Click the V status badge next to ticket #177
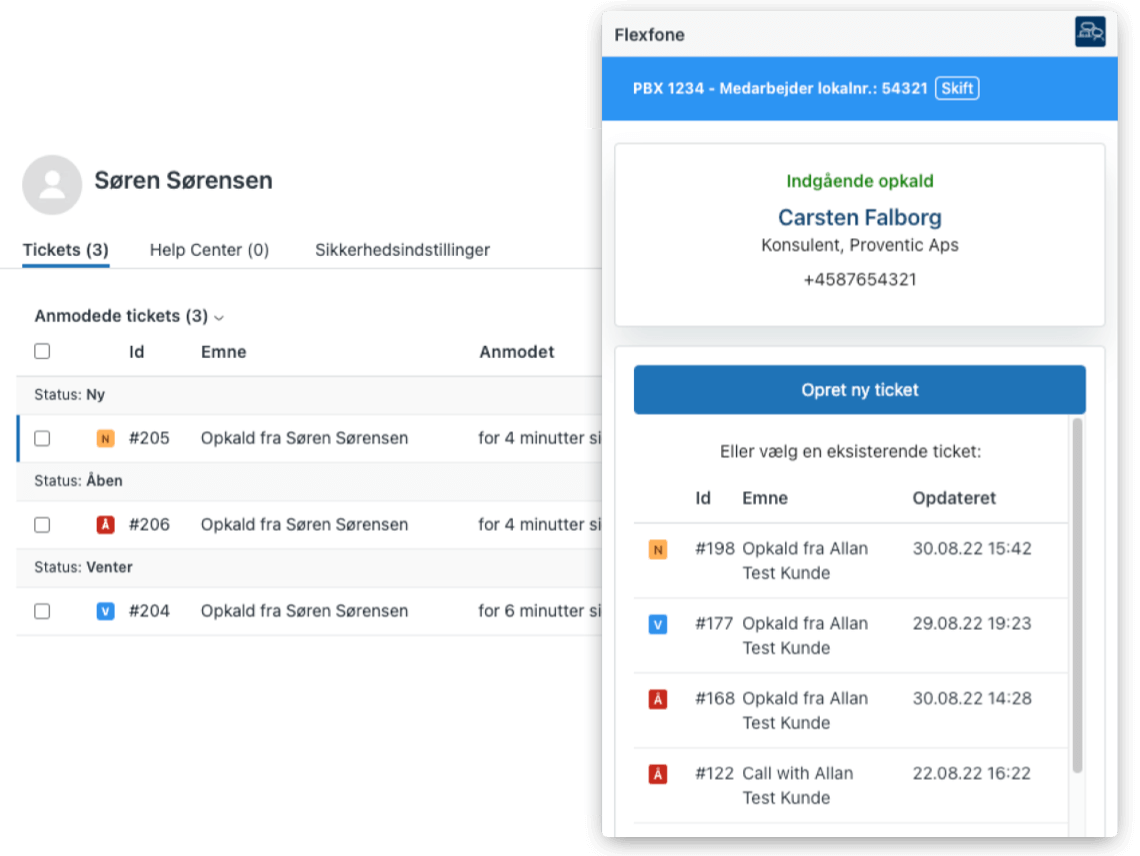 point(660,624)
